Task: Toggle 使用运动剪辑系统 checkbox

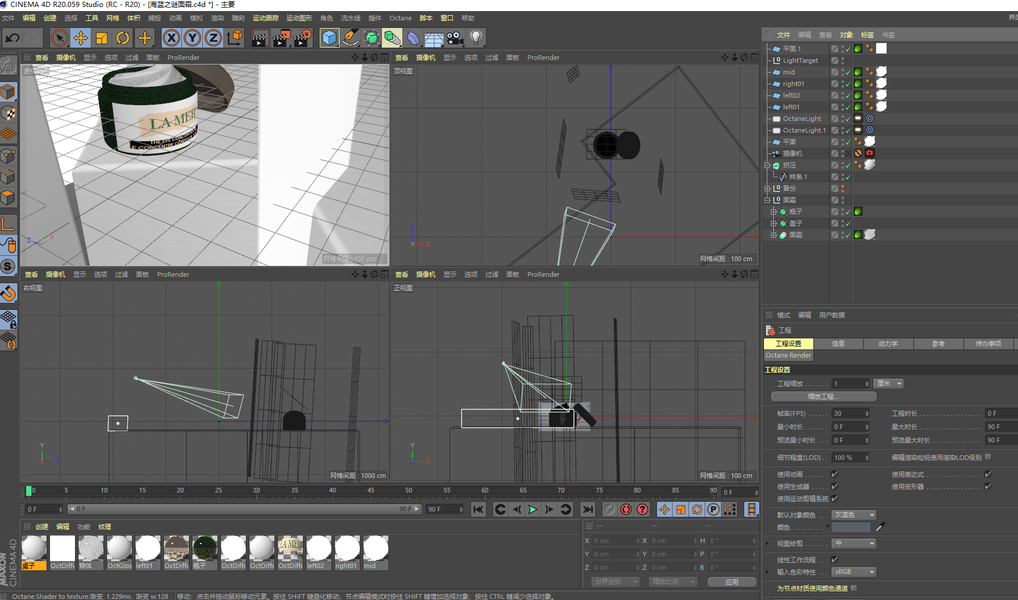Action: (x=834, y=498)
